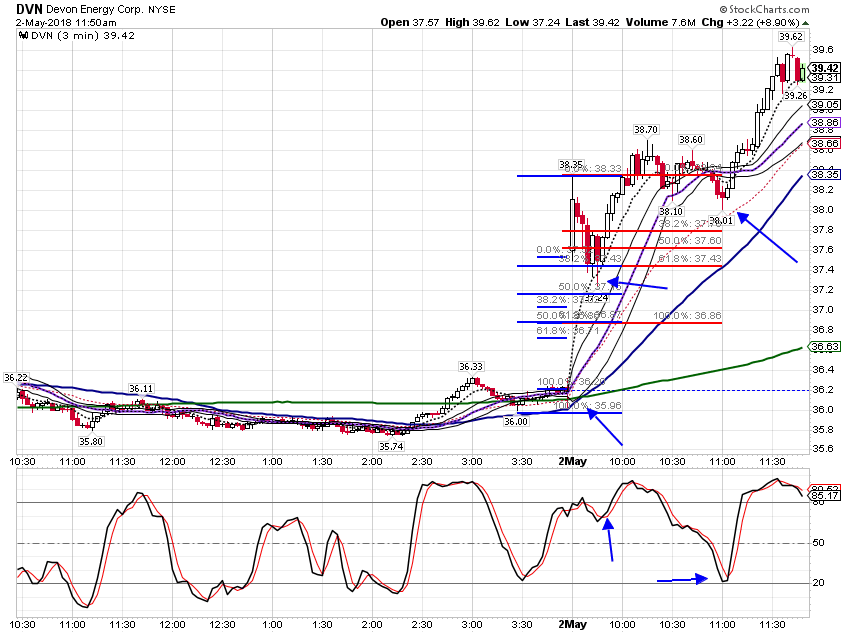Click the 'Volume 7.6M' header value
Viewport: 850px width, 633px height.
(660, 22)
